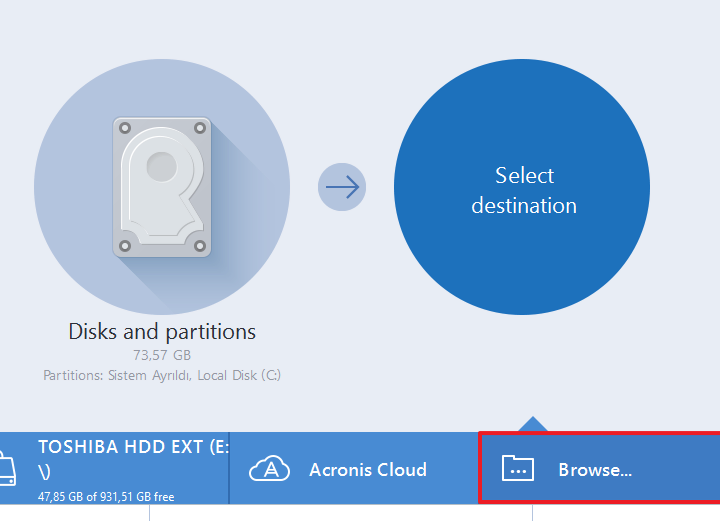Click the arrow between source and destination
Screen dimensions: 720x521
coord(342,187)
